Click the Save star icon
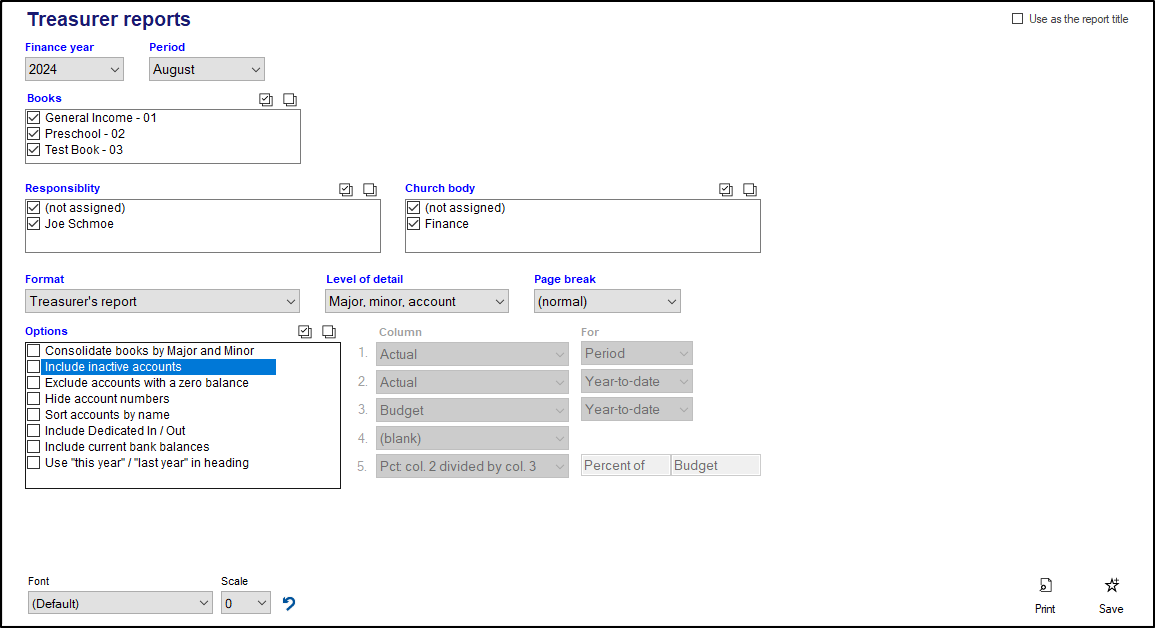The width and height of the screenshot is (1155, 628). pyautogui.click(x=1111, y=586)
